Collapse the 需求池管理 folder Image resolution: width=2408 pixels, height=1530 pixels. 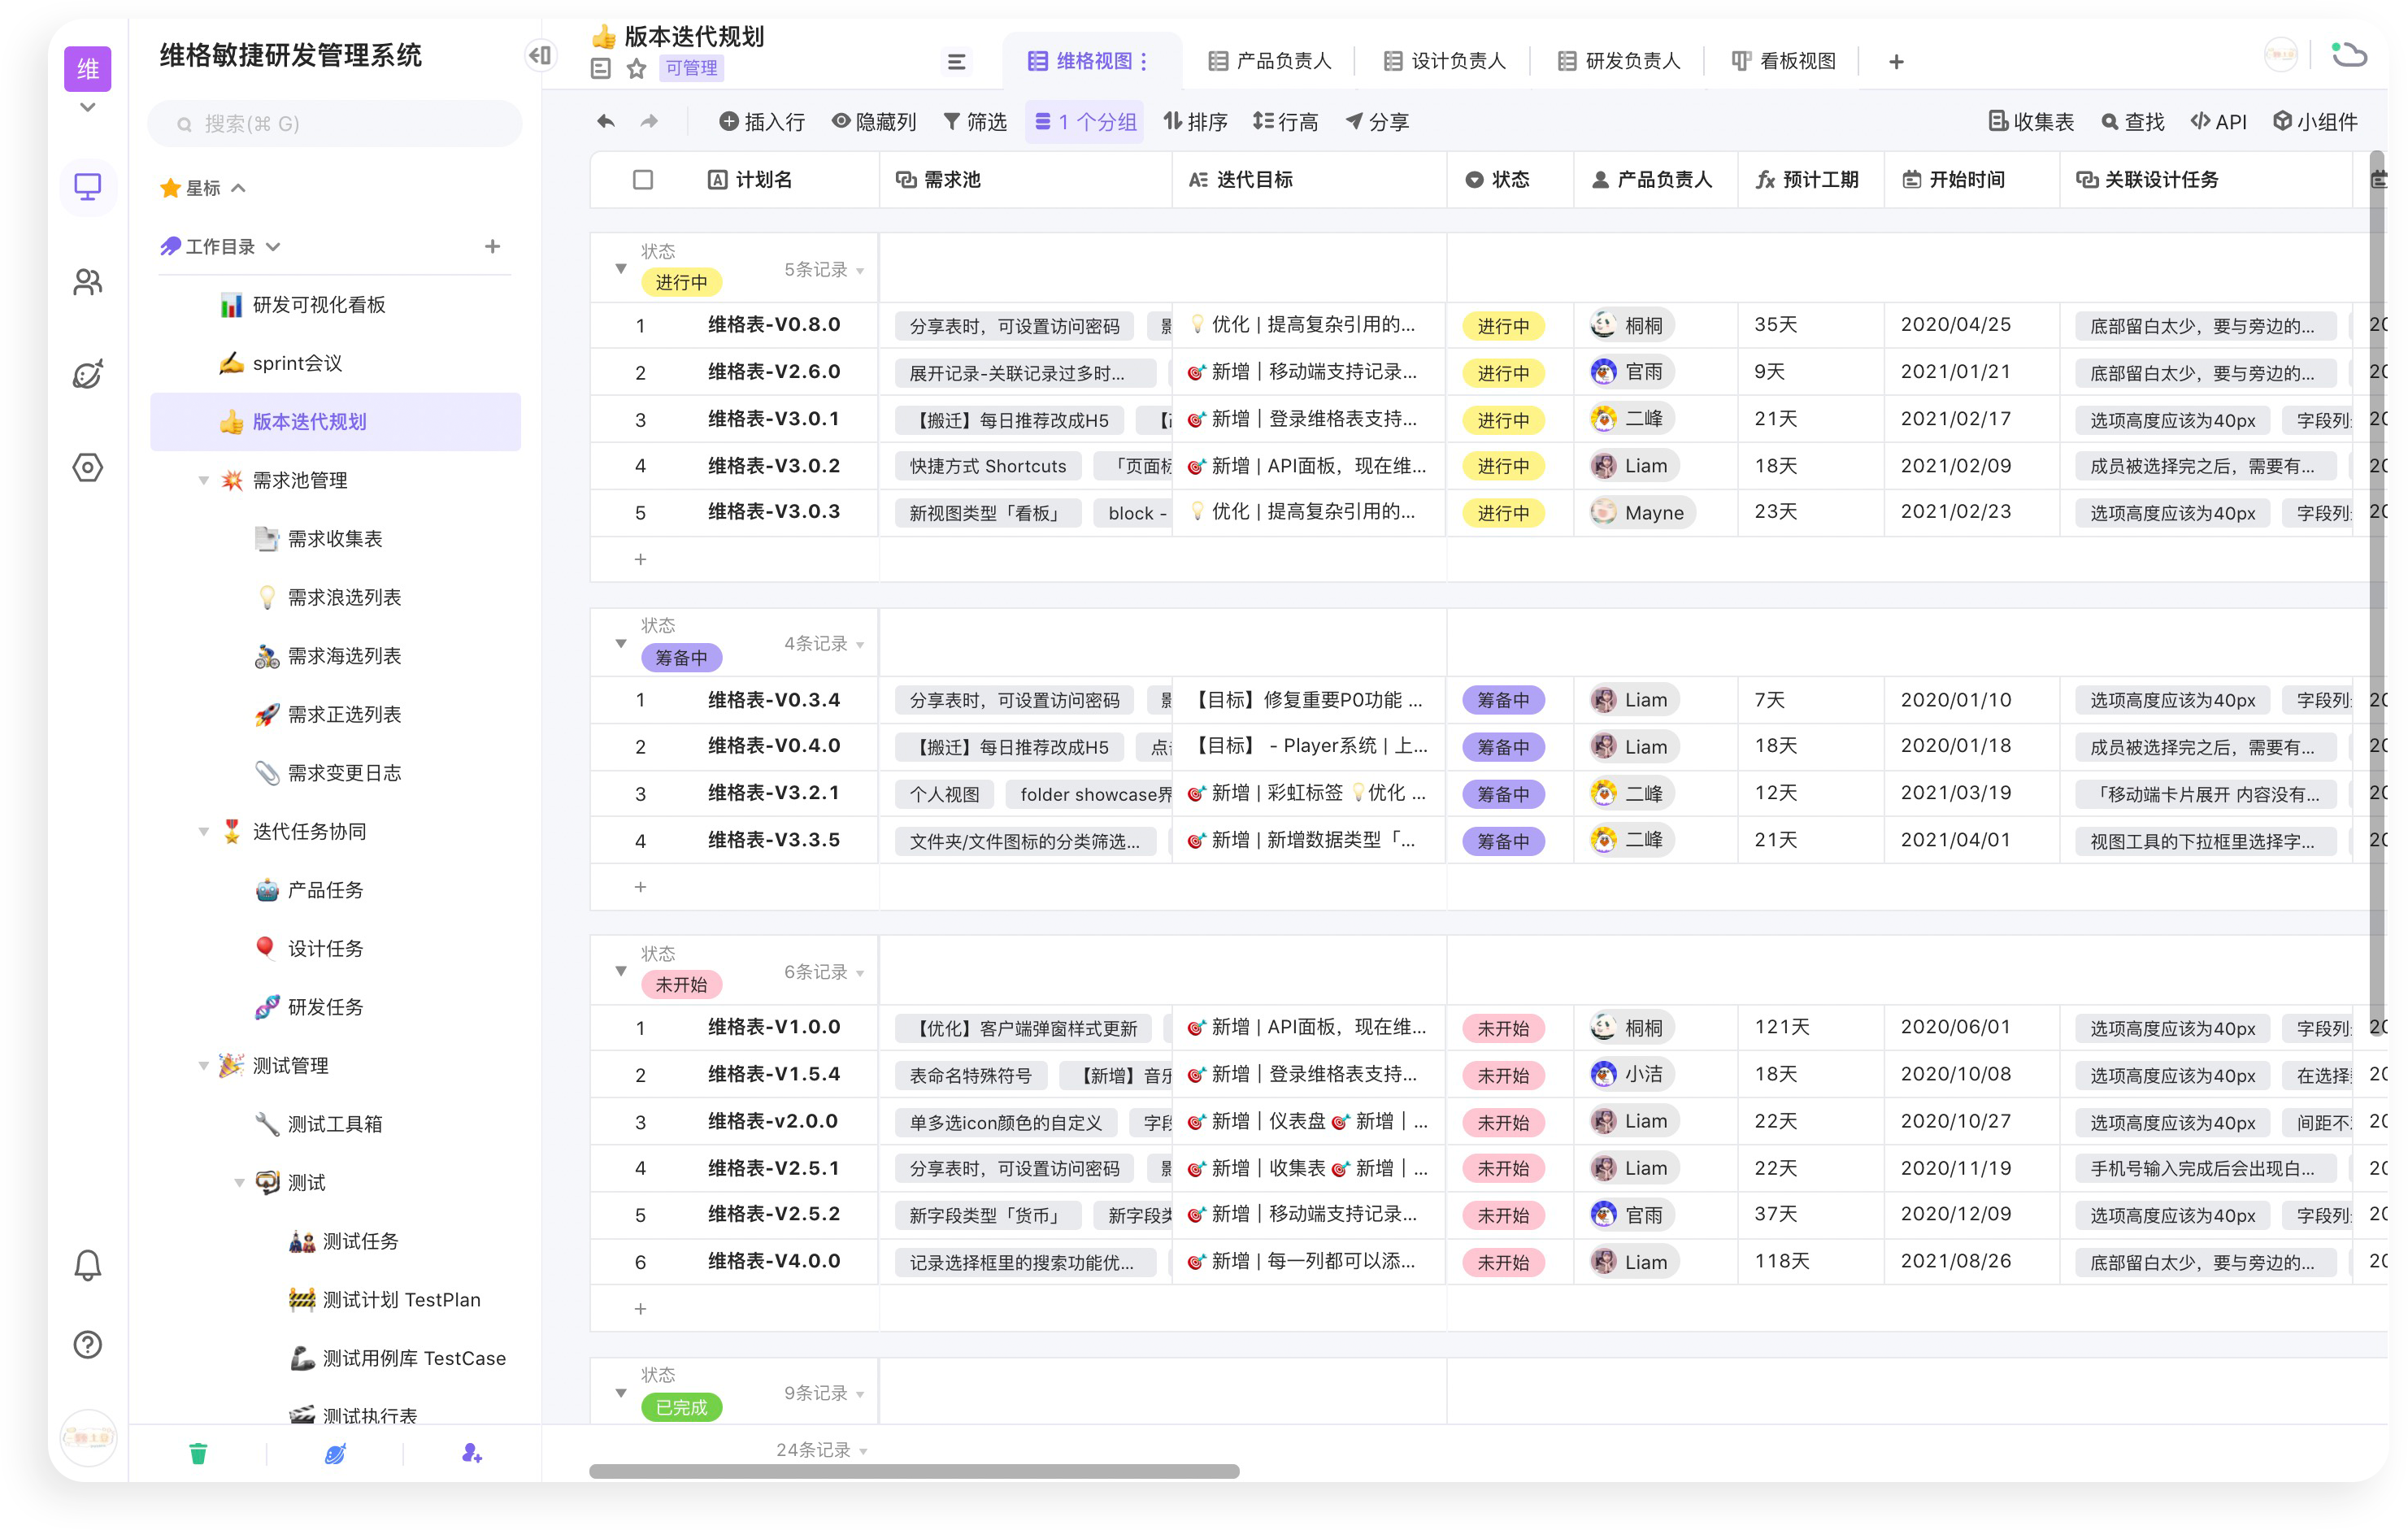pos(203,480)
